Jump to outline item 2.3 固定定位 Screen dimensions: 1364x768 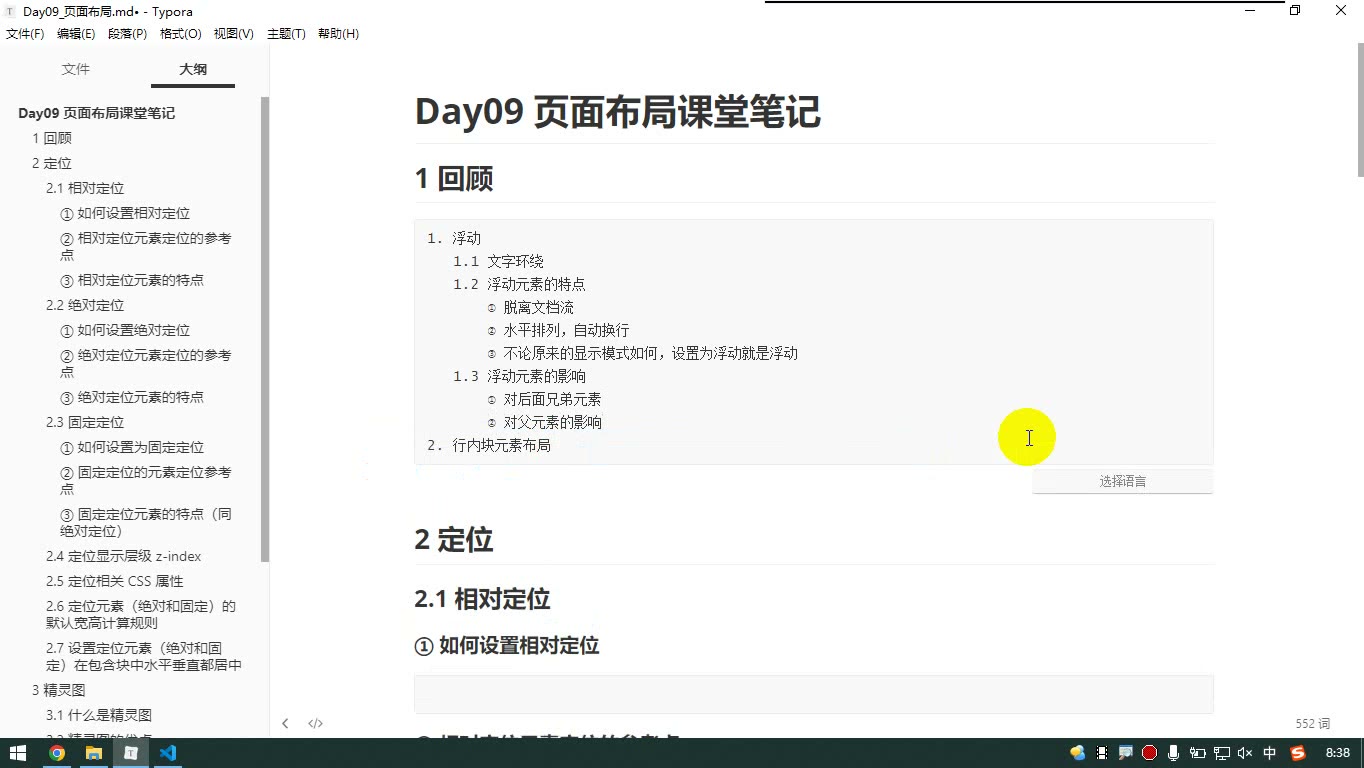[85, 422]
